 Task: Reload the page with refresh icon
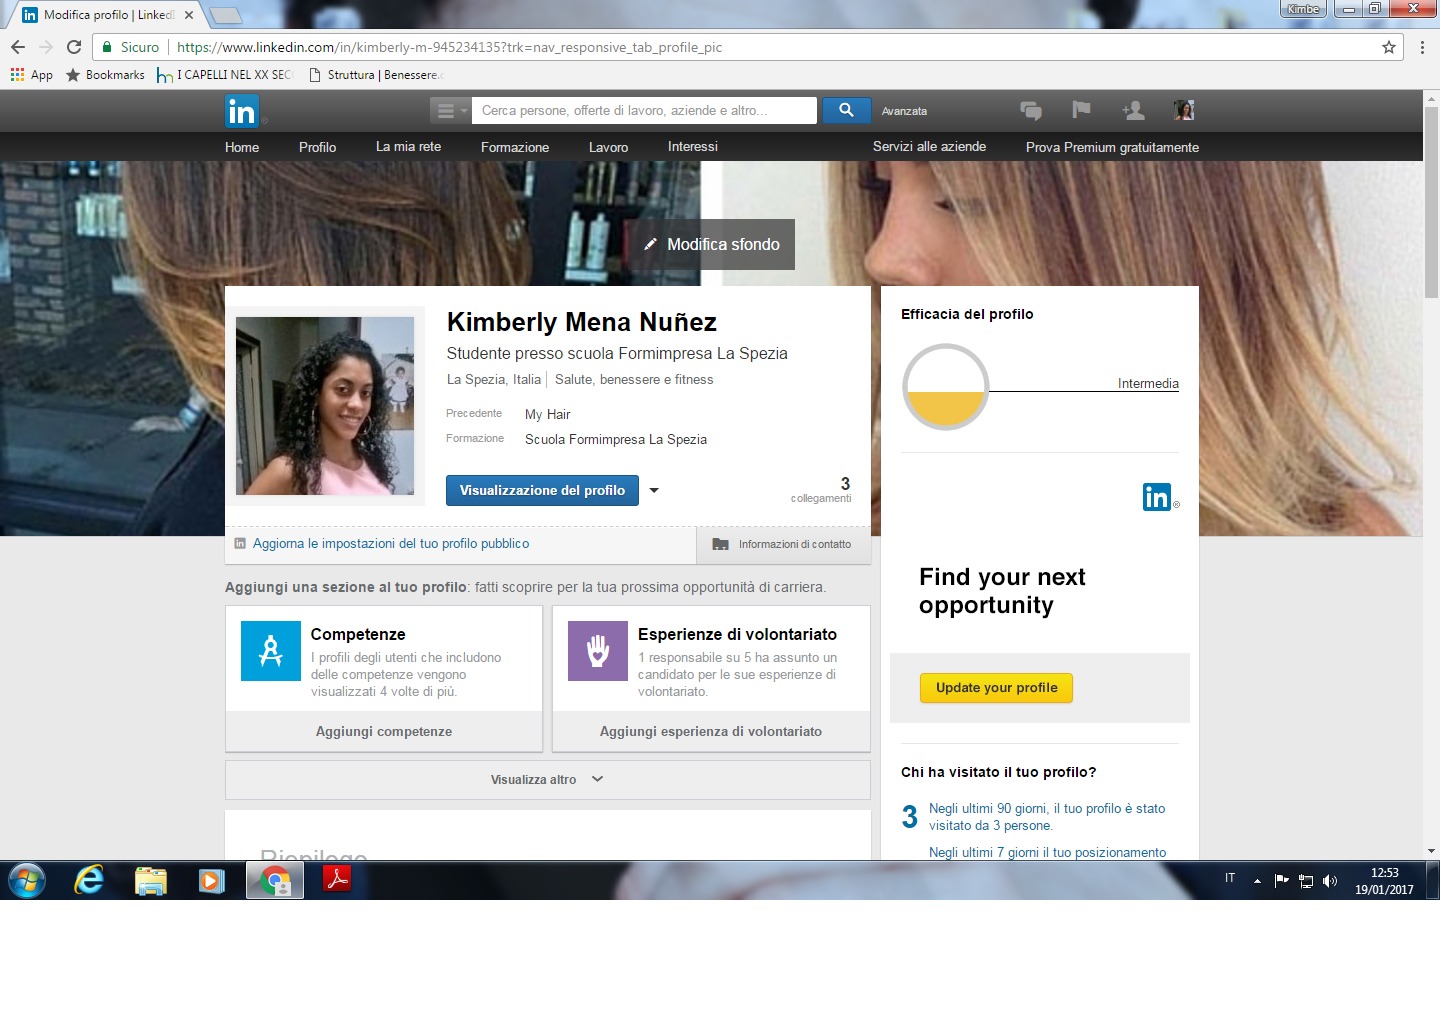(x=74, y=47)
